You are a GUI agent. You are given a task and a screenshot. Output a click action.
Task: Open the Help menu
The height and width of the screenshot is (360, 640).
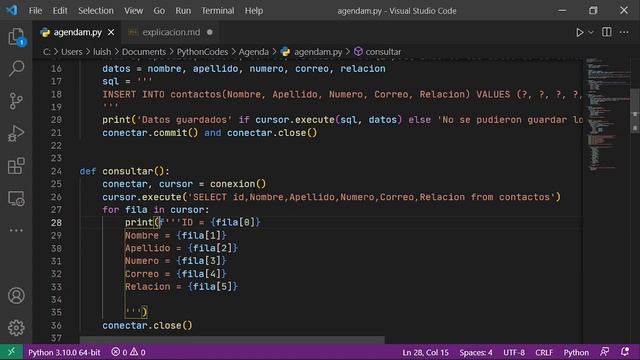tap(253, 11)
